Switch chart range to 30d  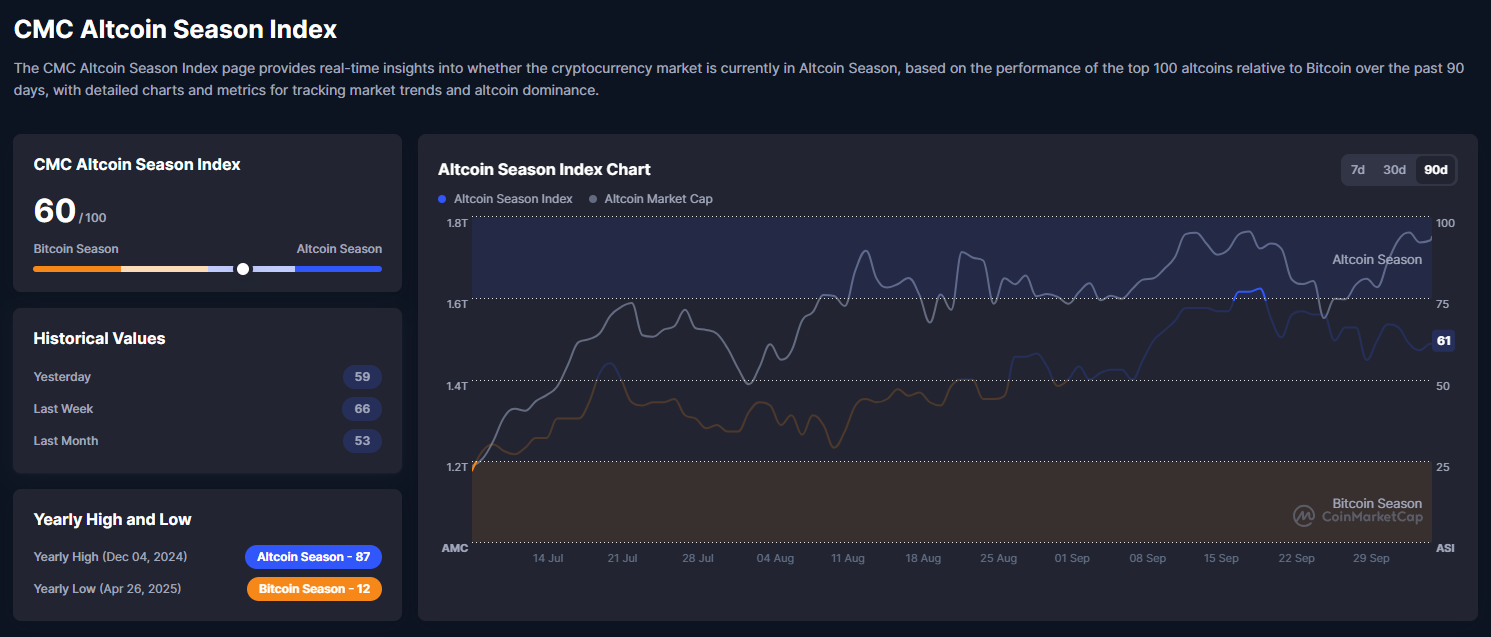click(1394, 170)
